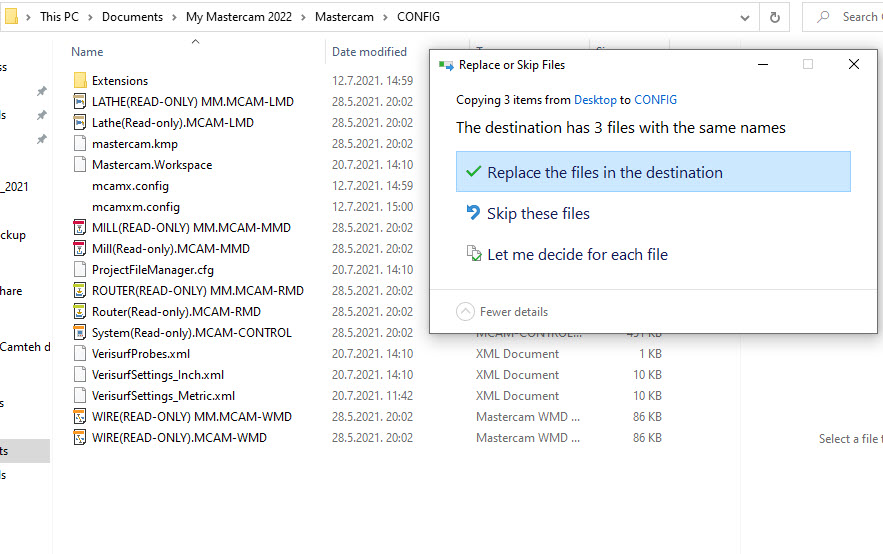Select mcamx.config file name

pyautogui.click(x=130, y=186)
